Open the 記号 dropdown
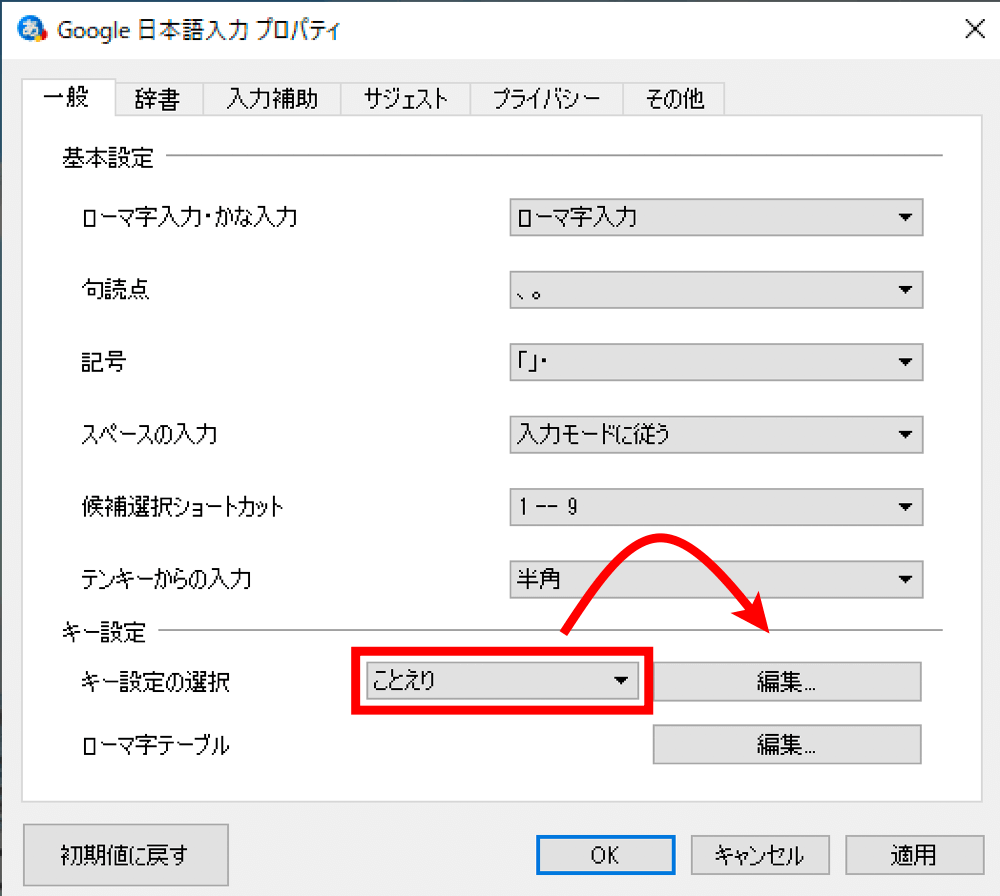1000x896 pixels. [x=716, y=362]
